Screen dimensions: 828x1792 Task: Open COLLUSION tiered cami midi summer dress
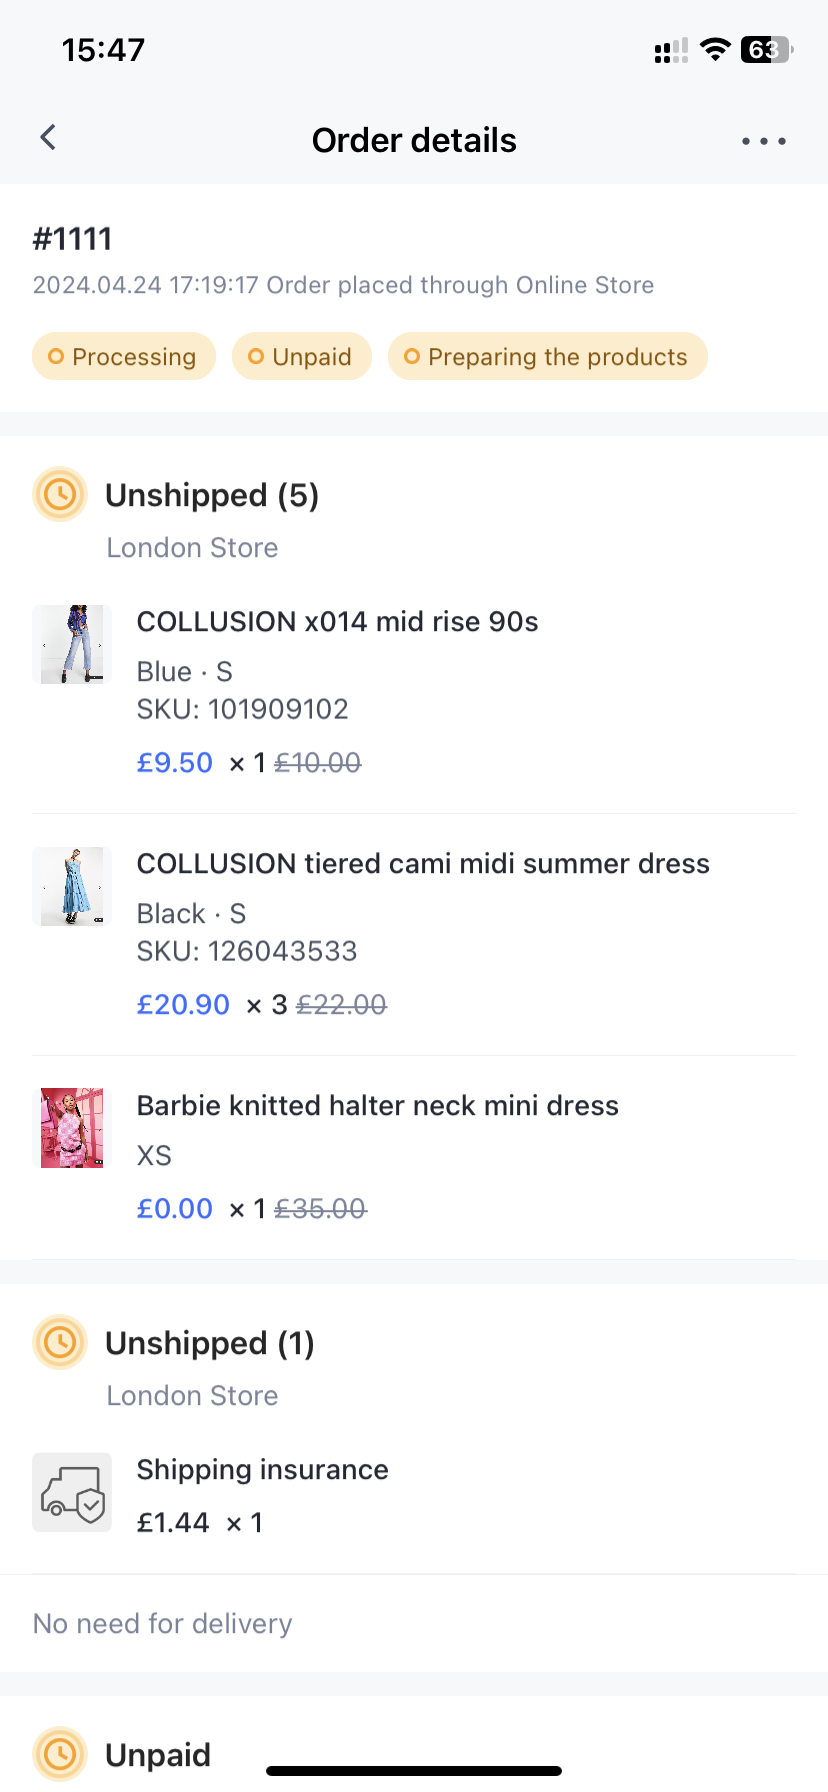423,864
